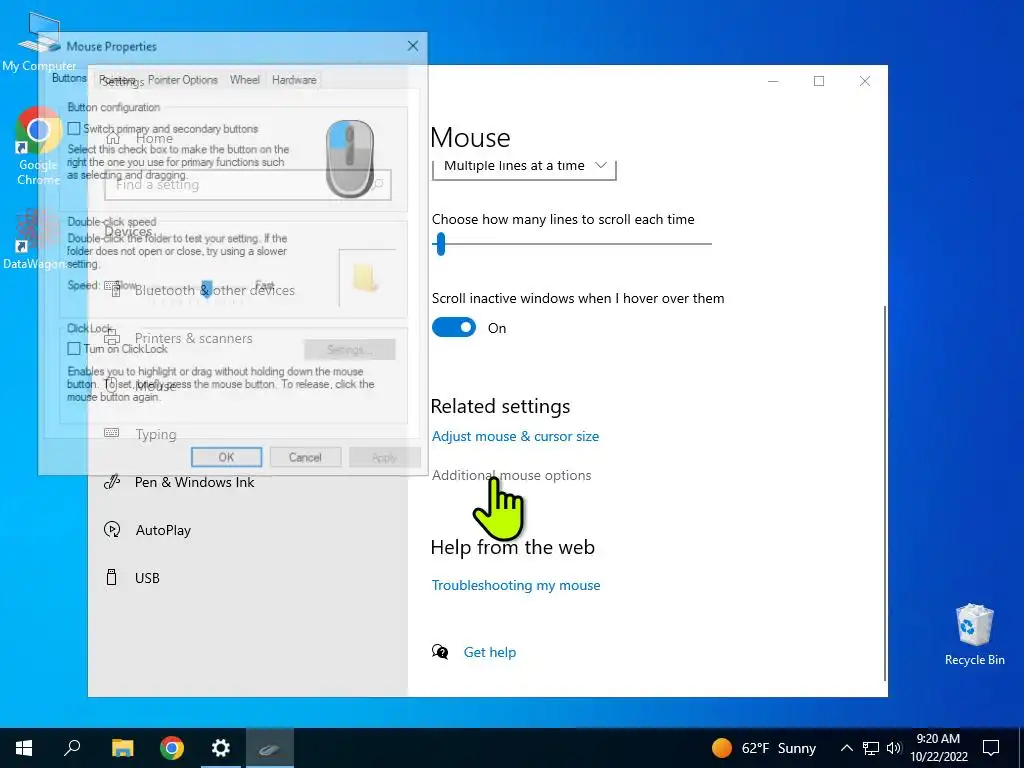Check Switch primary and secondary buttons
Viewport: 1024px width, 768px height.
point(74,129)
